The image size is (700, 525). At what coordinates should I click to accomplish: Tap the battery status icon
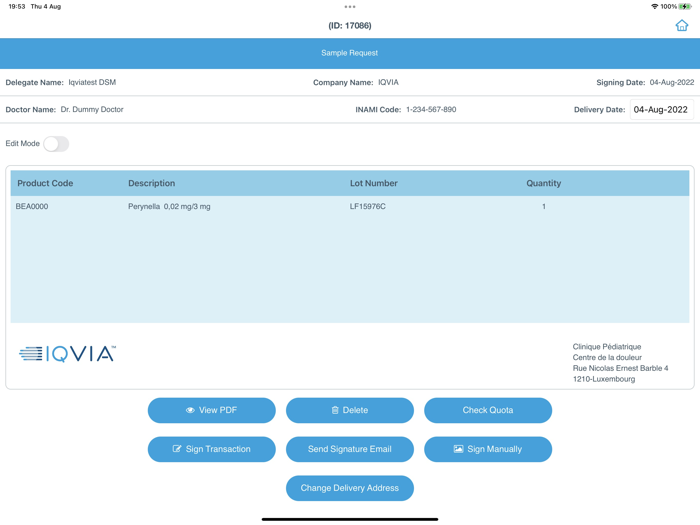pyautogui.click(x=685, y=7)
